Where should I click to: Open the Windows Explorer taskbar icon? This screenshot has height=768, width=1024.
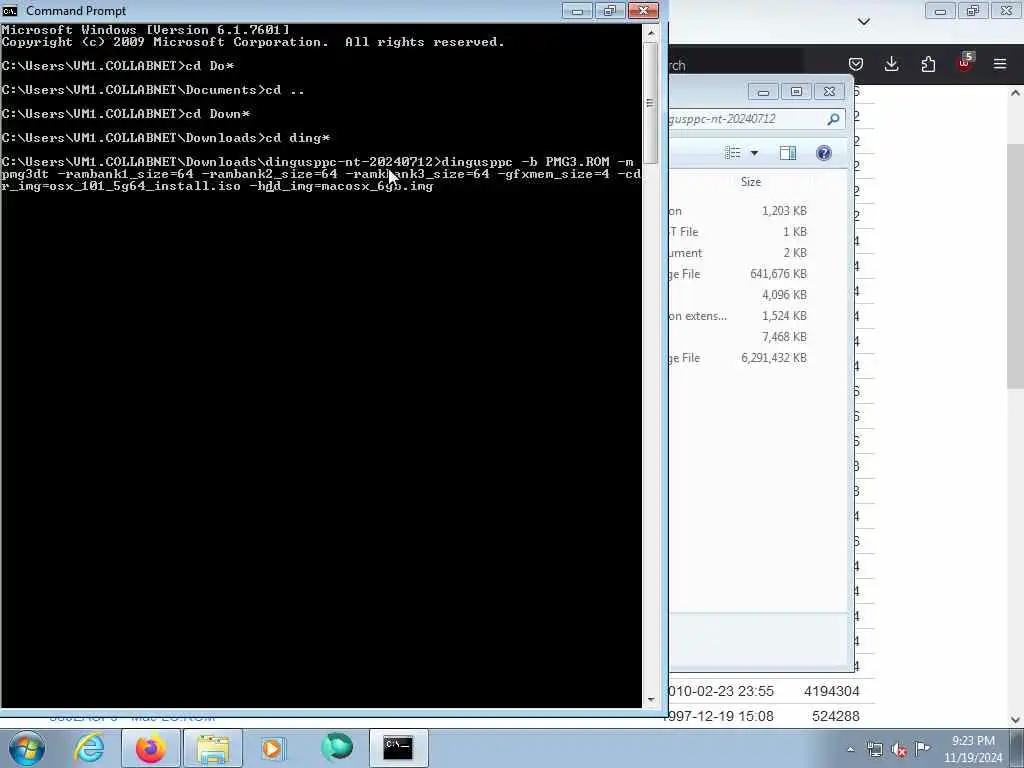pyautogui.click(x=213, y=748)
